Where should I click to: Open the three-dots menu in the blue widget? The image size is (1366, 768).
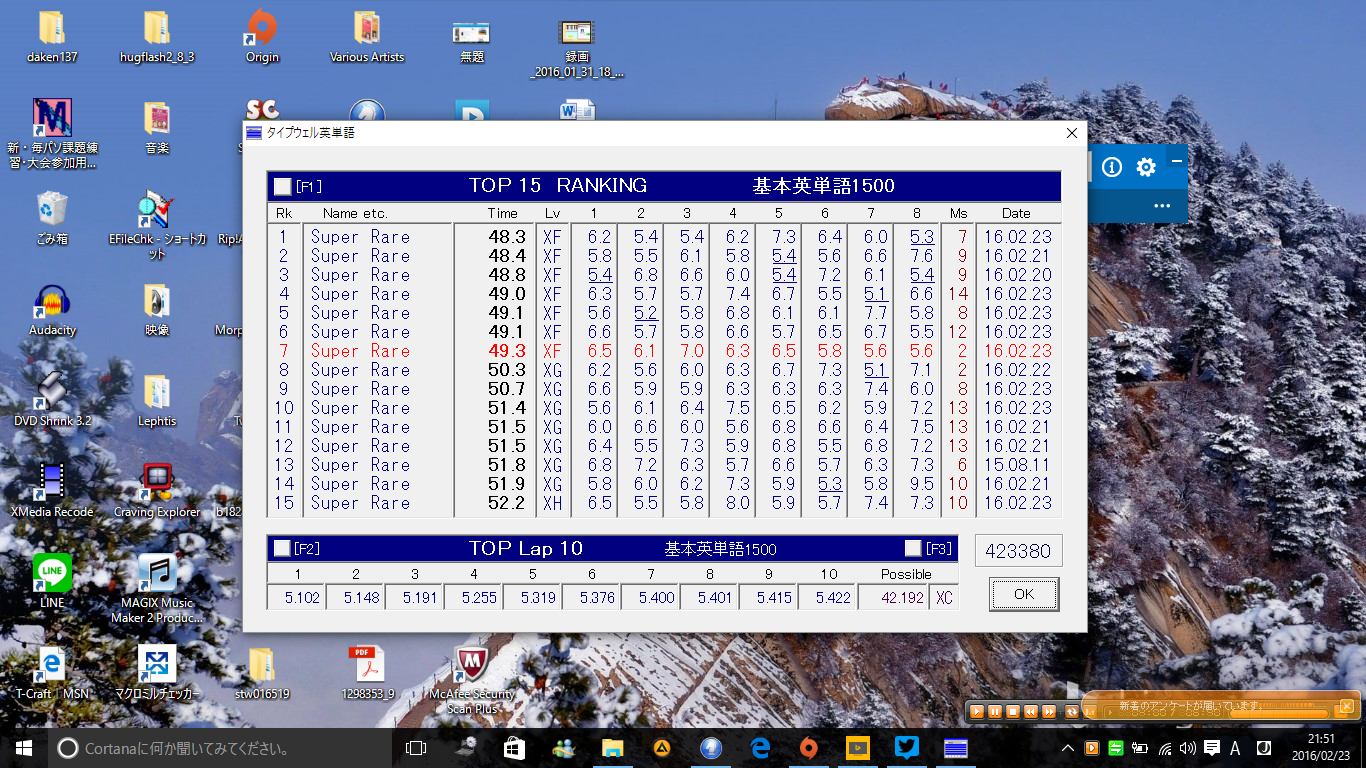(1161, 206)
